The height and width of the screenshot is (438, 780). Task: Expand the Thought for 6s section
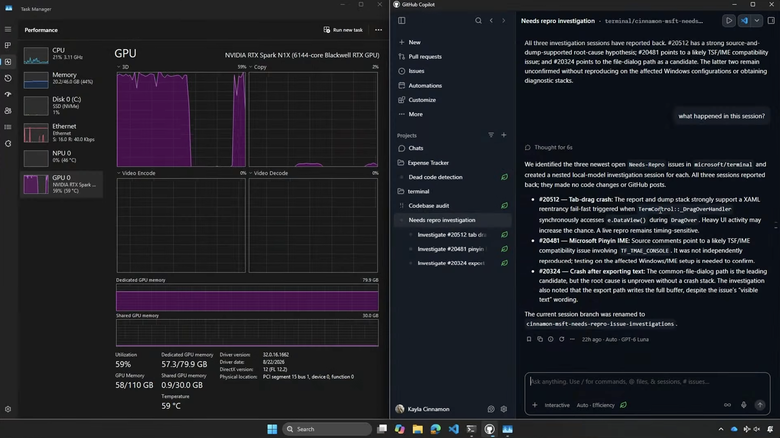[x=549, y=147]
